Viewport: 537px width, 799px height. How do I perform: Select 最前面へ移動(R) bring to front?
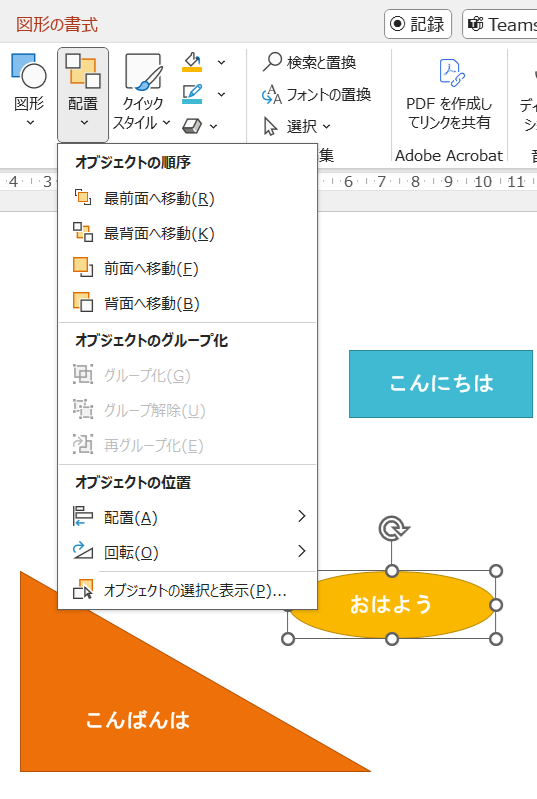187,198
